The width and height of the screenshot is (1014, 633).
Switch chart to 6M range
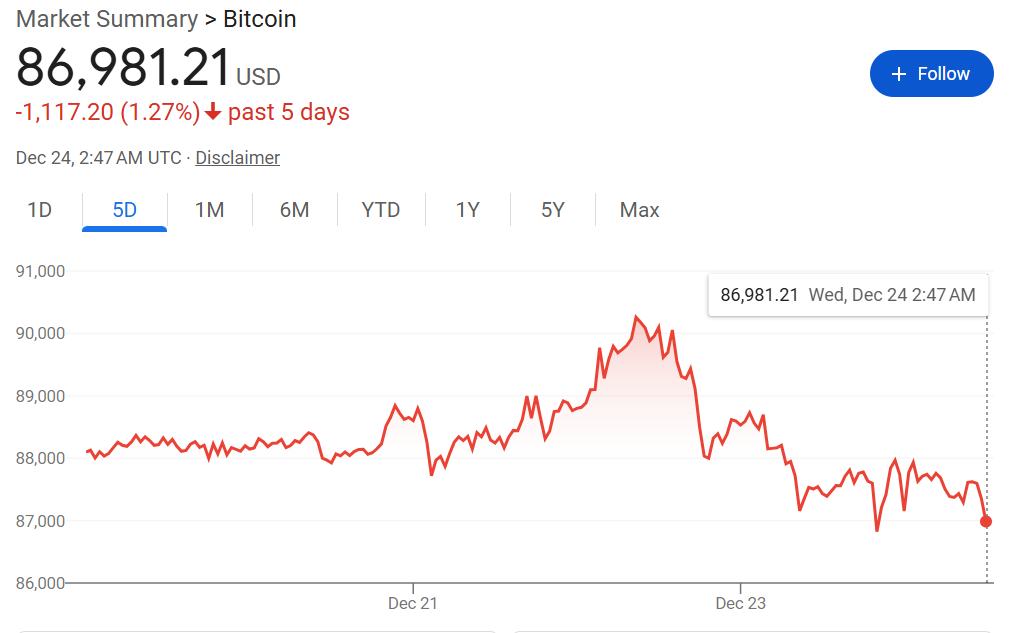point(294,210)
